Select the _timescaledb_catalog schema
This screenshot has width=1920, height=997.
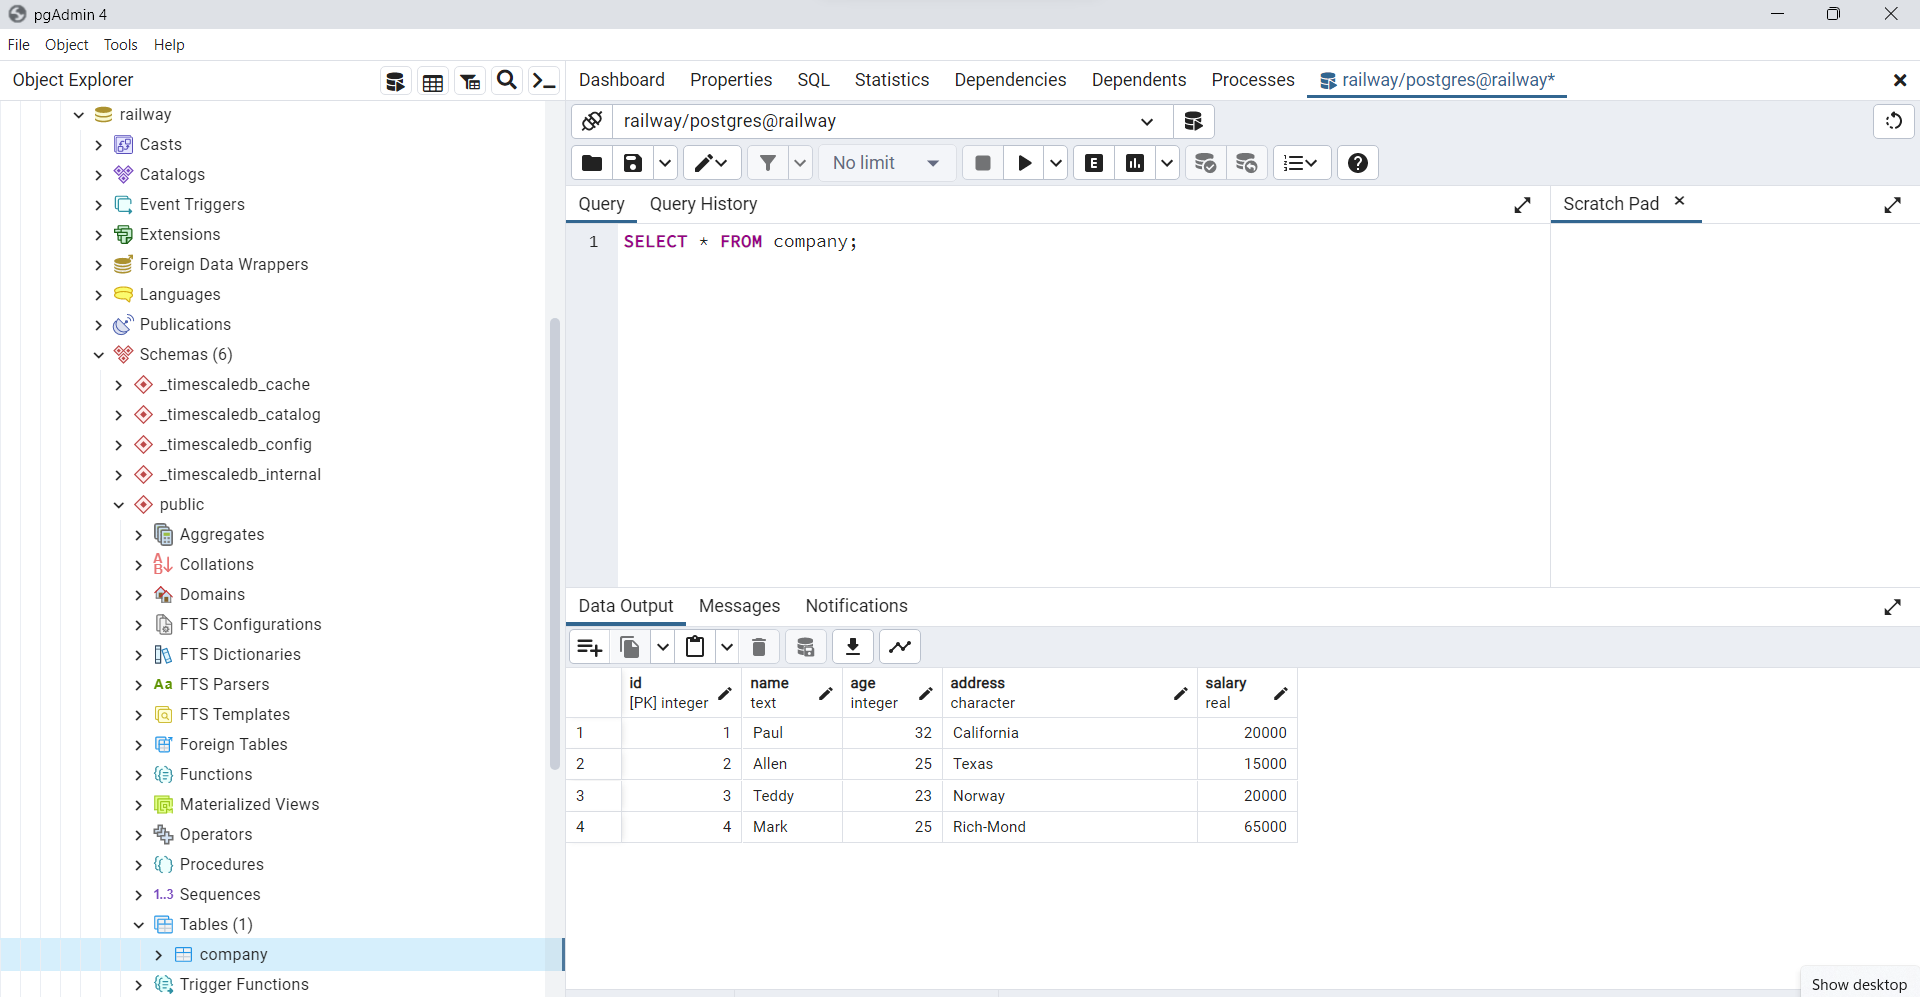coord(240,415)
